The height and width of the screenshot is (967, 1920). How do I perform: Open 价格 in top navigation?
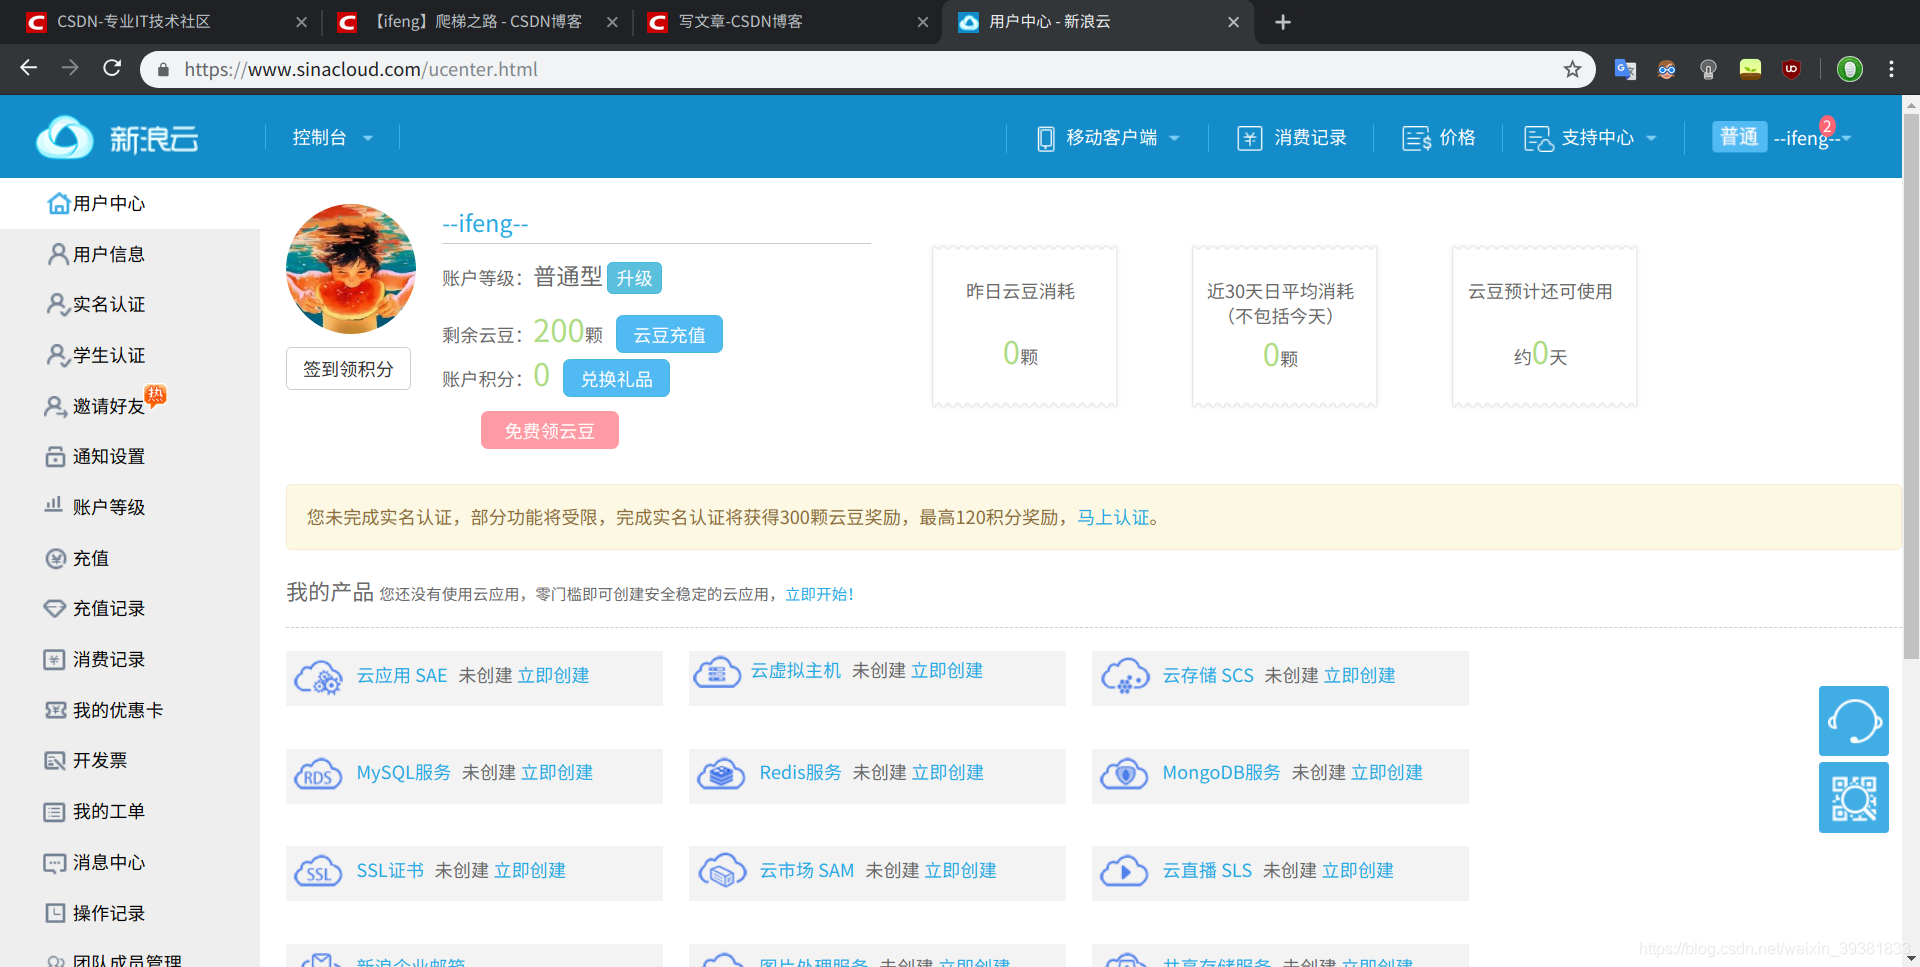pyautogui.click(x=1438, y=137)
